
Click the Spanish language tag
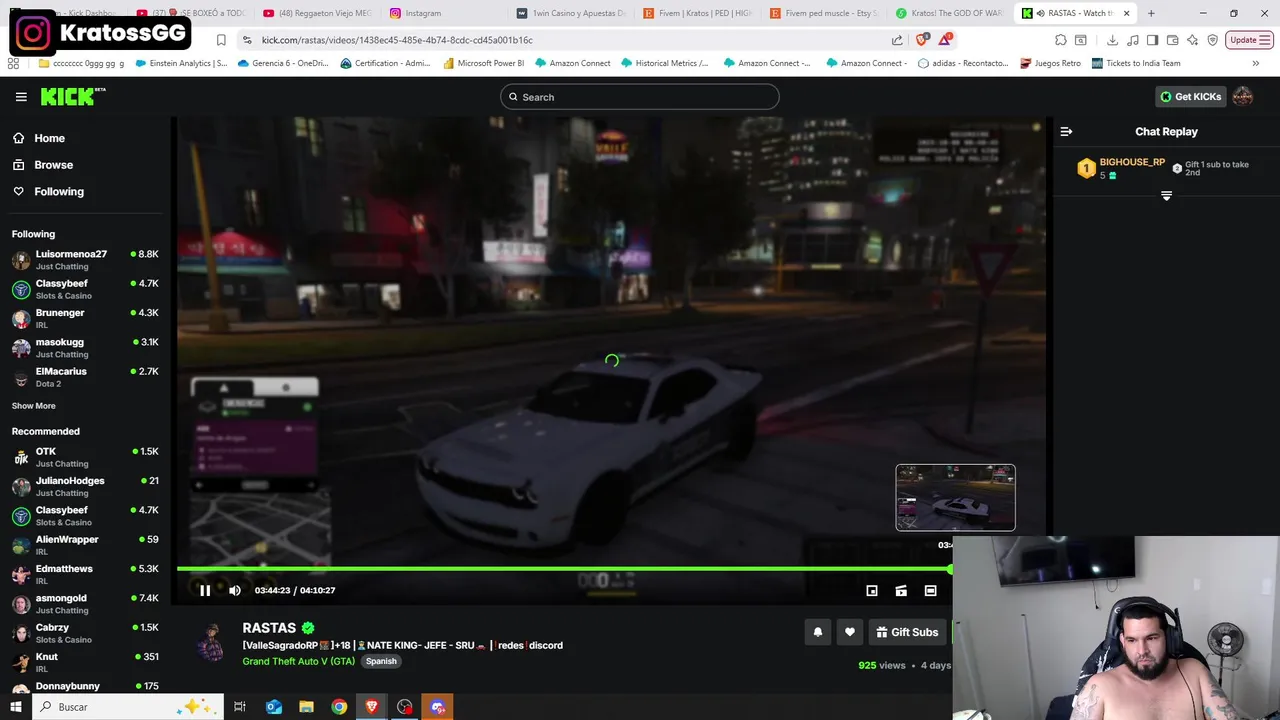tap(381, 661)
